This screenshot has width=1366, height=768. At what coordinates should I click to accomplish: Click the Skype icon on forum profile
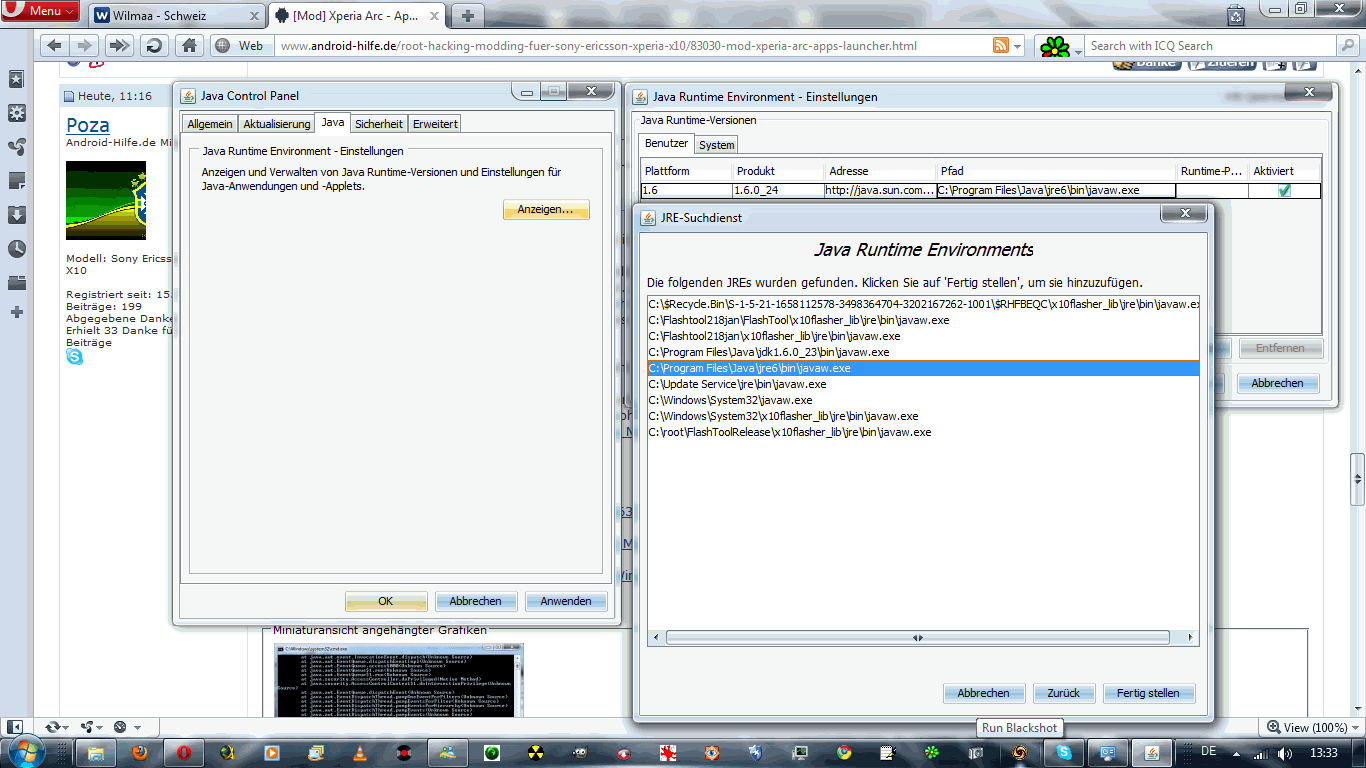coord(75,357)
